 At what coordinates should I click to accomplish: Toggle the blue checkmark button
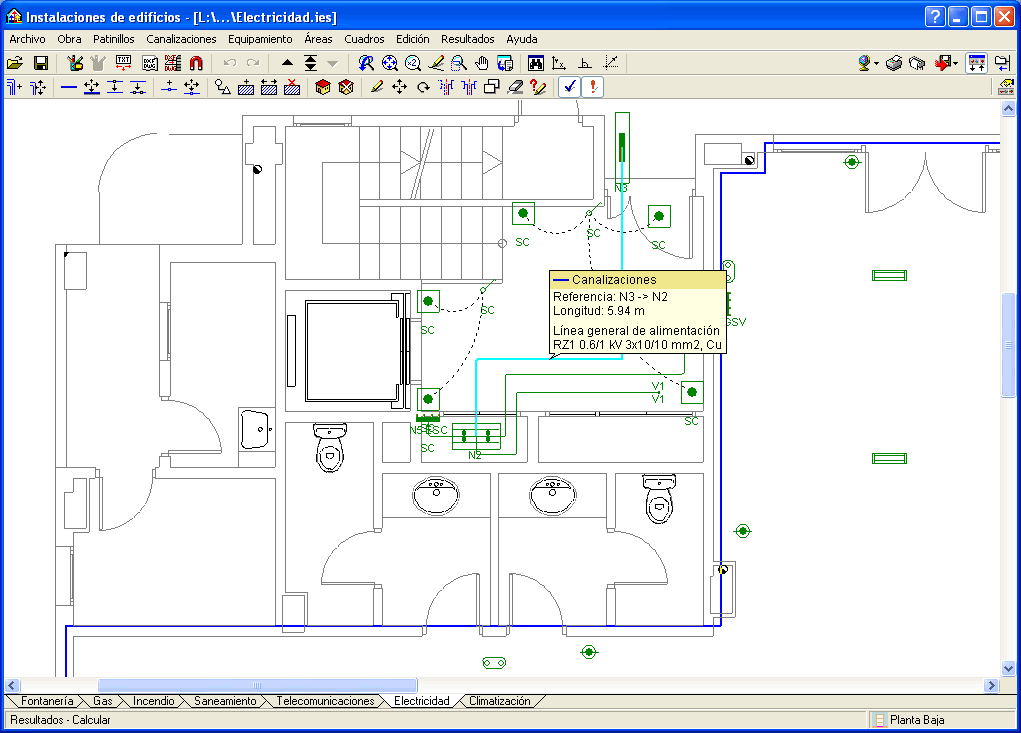pos(569,87)
